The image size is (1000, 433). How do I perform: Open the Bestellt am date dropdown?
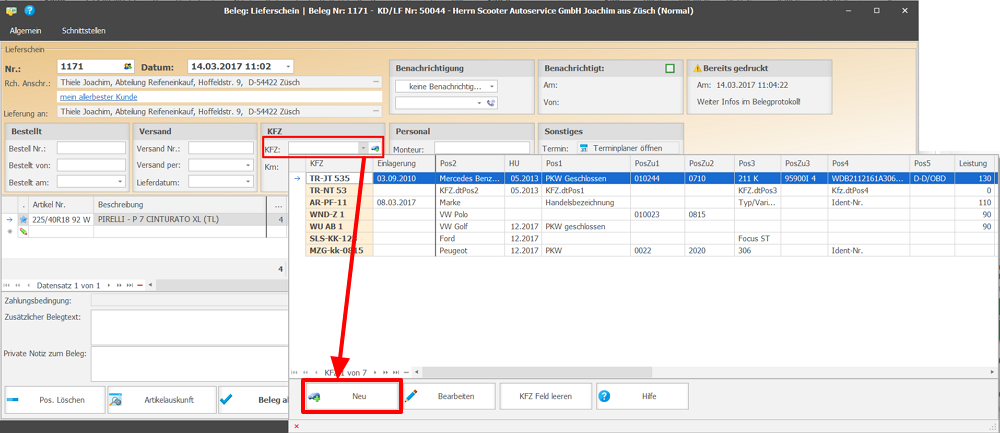(x=121, y=182)
